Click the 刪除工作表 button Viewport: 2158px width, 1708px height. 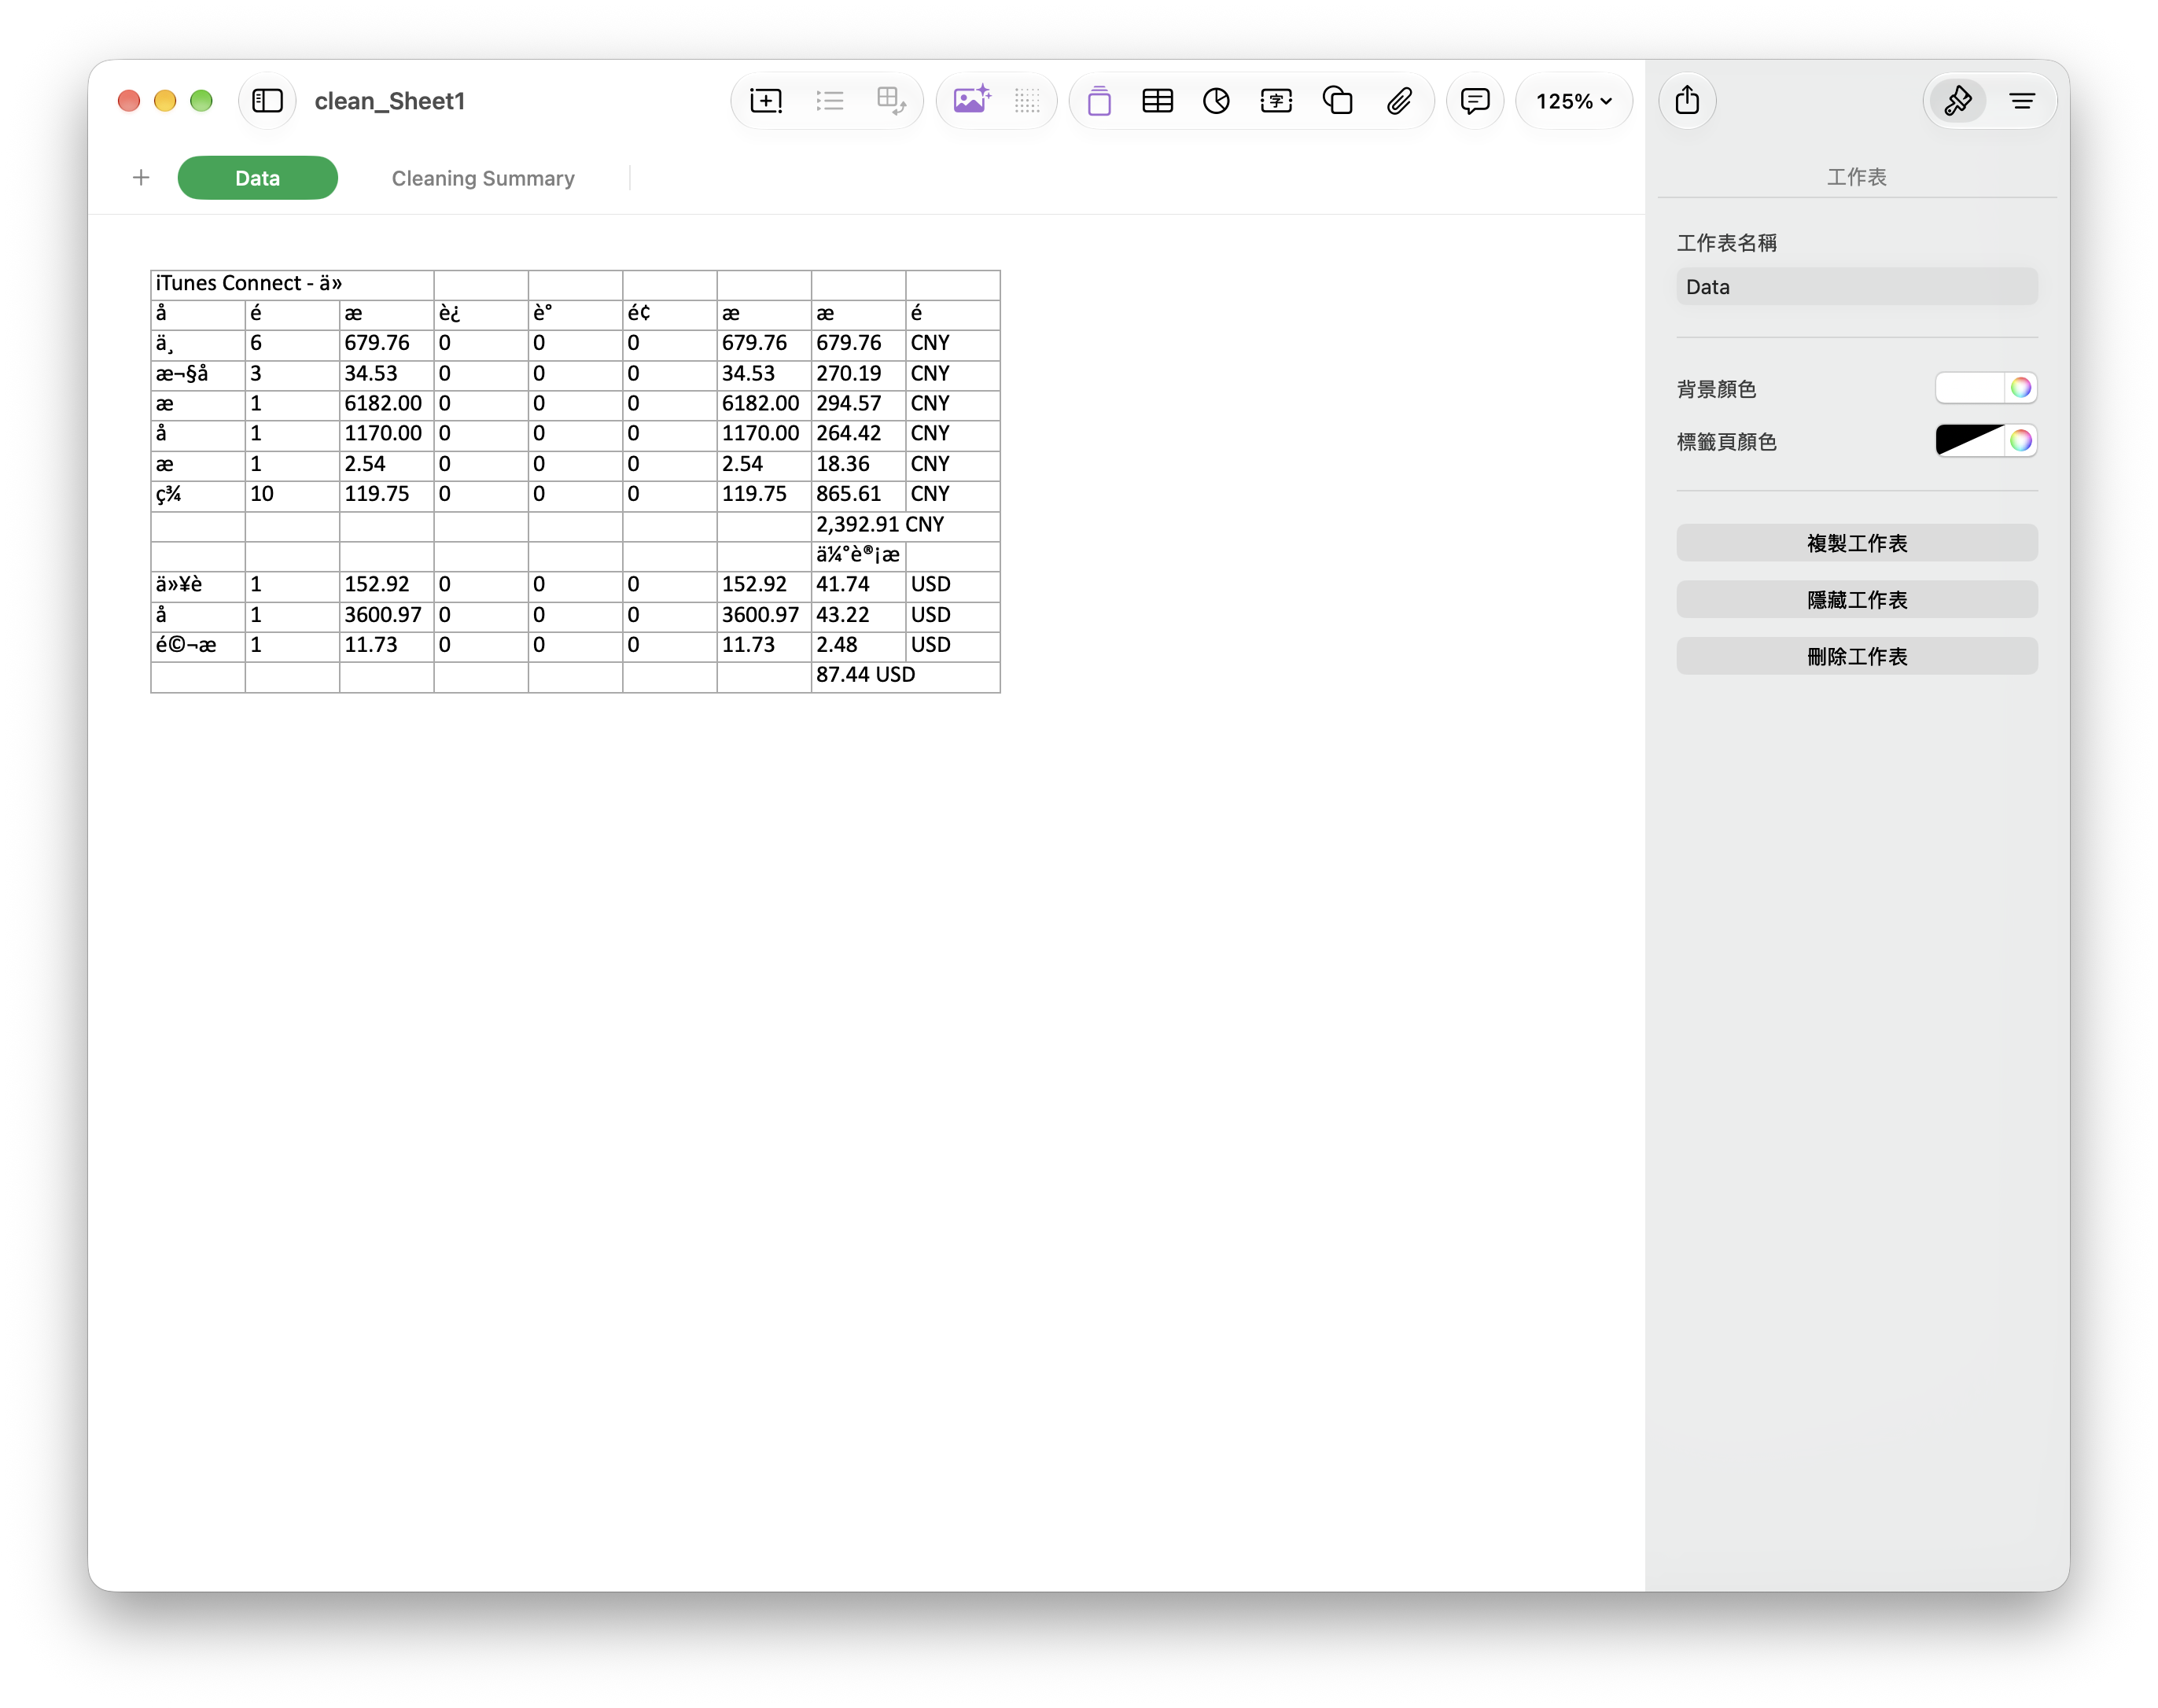(1857, 657)
